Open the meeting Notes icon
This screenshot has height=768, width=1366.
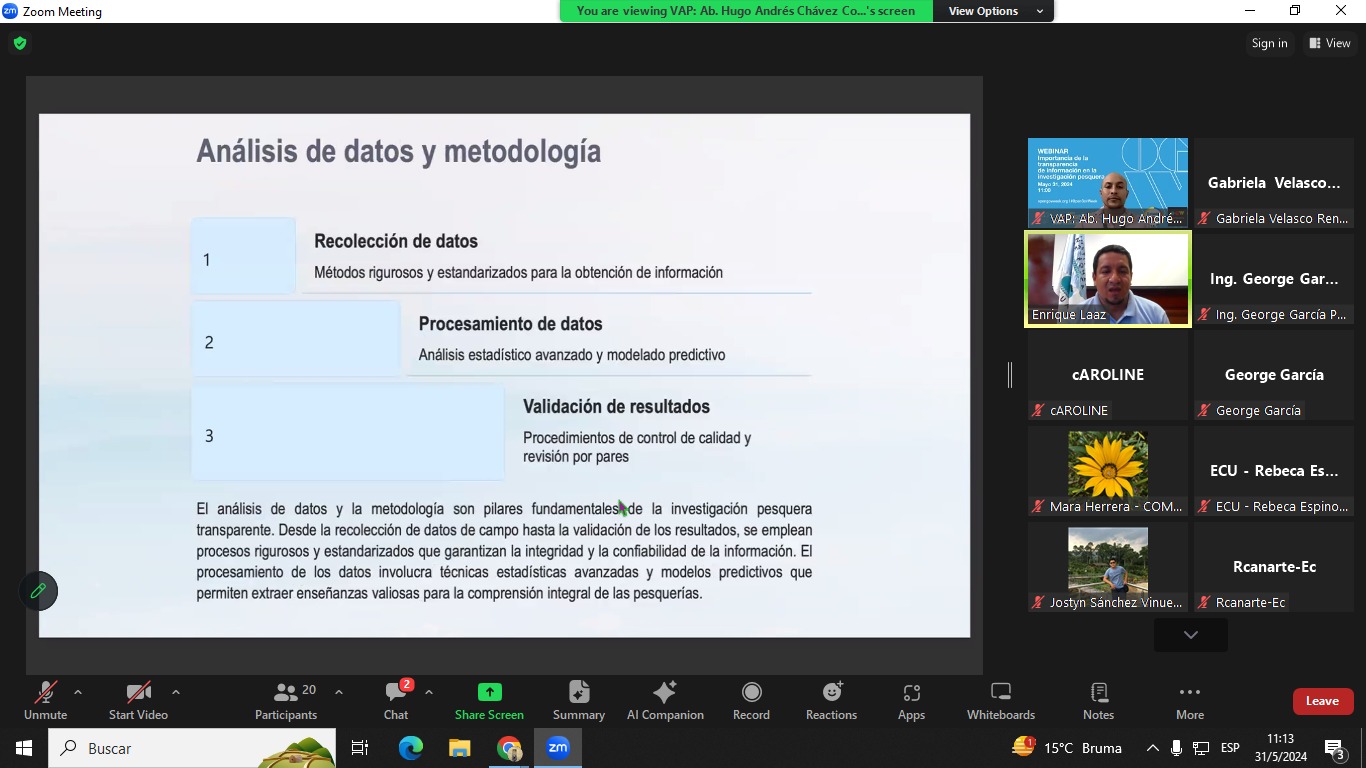point(1098,700)
